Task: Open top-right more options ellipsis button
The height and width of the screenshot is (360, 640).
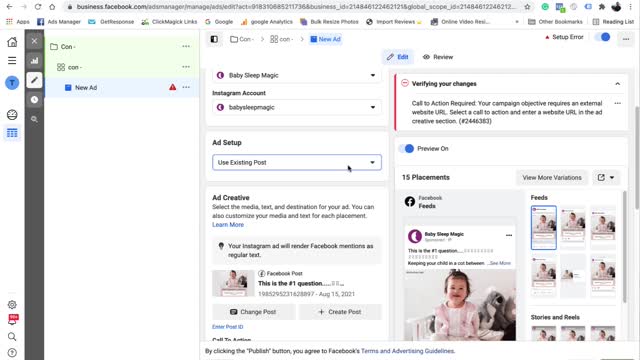Action: (x=626, y=39)
